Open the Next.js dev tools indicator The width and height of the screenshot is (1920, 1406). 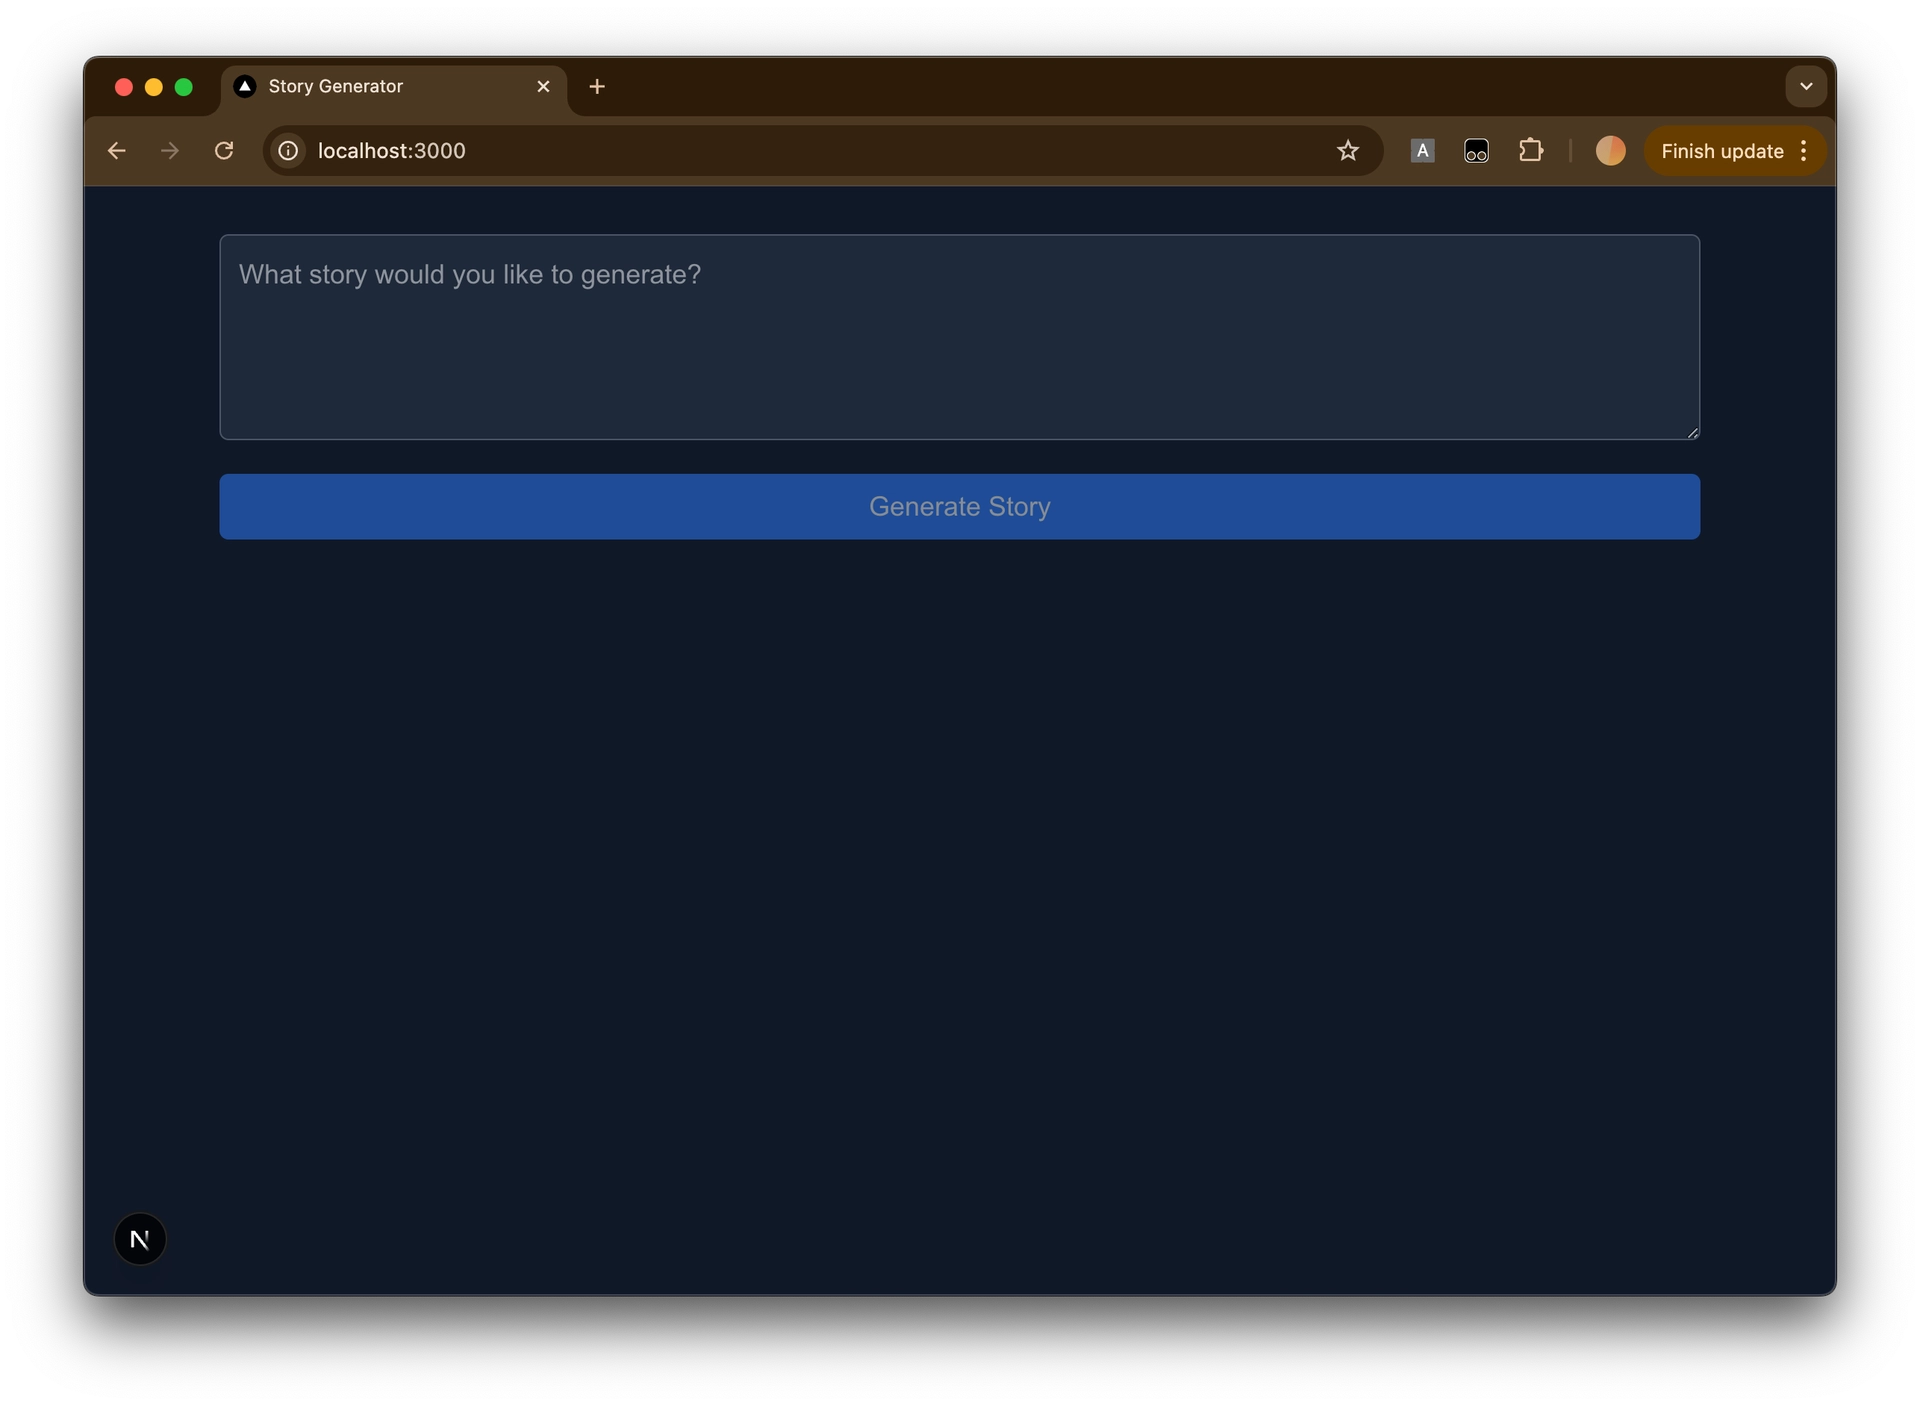pyautogui.click(x=139, y=1239)
